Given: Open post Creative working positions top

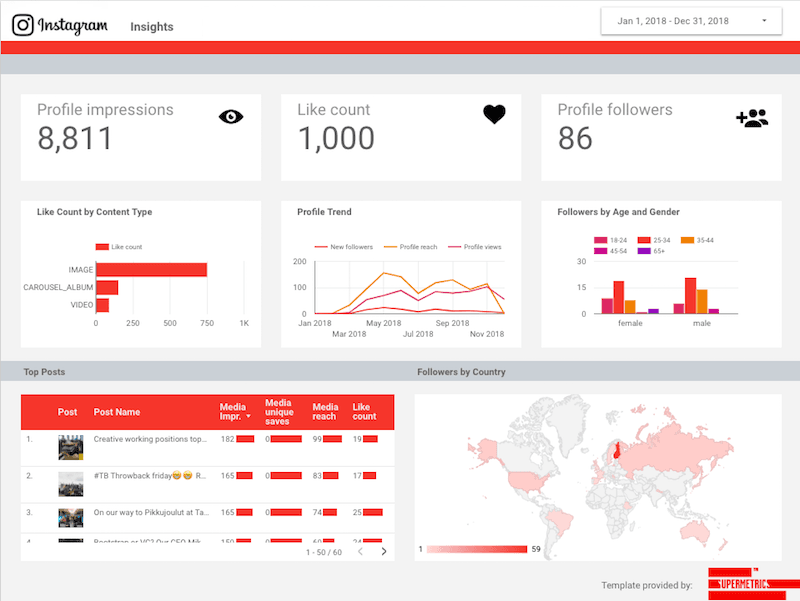Looking at the screenshot, I should 150,439.
